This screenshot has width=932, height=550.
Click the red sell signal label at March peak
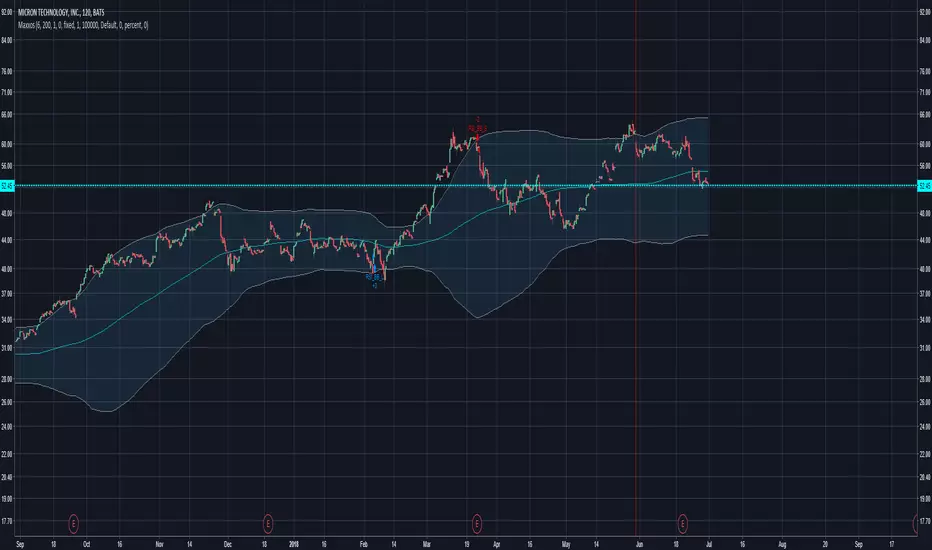click(477, 129)
